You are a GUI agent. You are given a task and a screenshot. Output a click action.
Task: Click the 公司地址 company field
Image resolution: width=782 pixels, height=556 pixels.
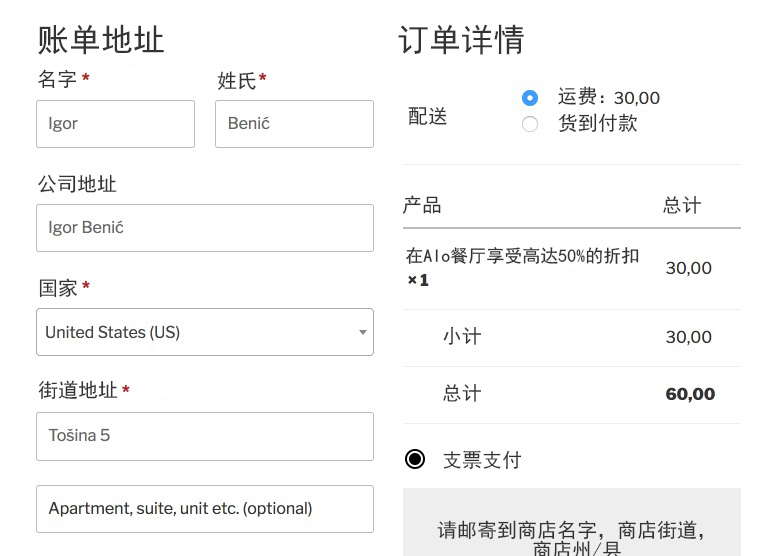[x=204, y=228]
